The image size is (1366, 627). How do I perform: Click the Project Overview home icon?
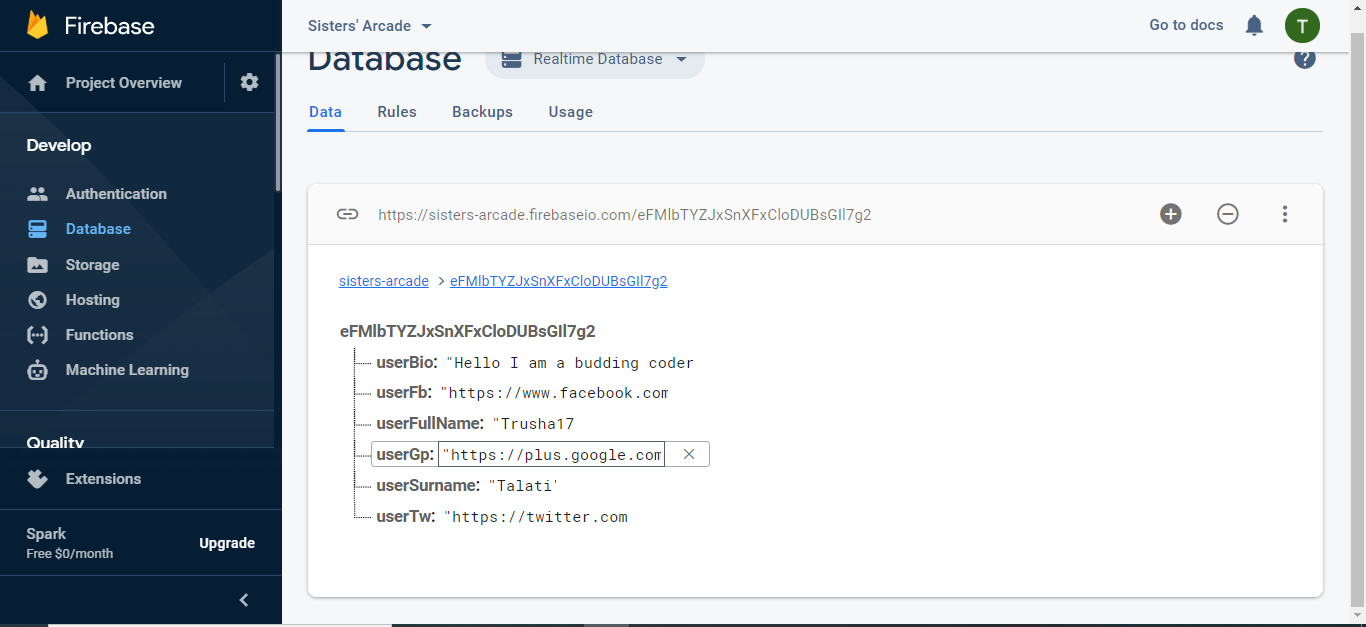click(x=38, y=83)
